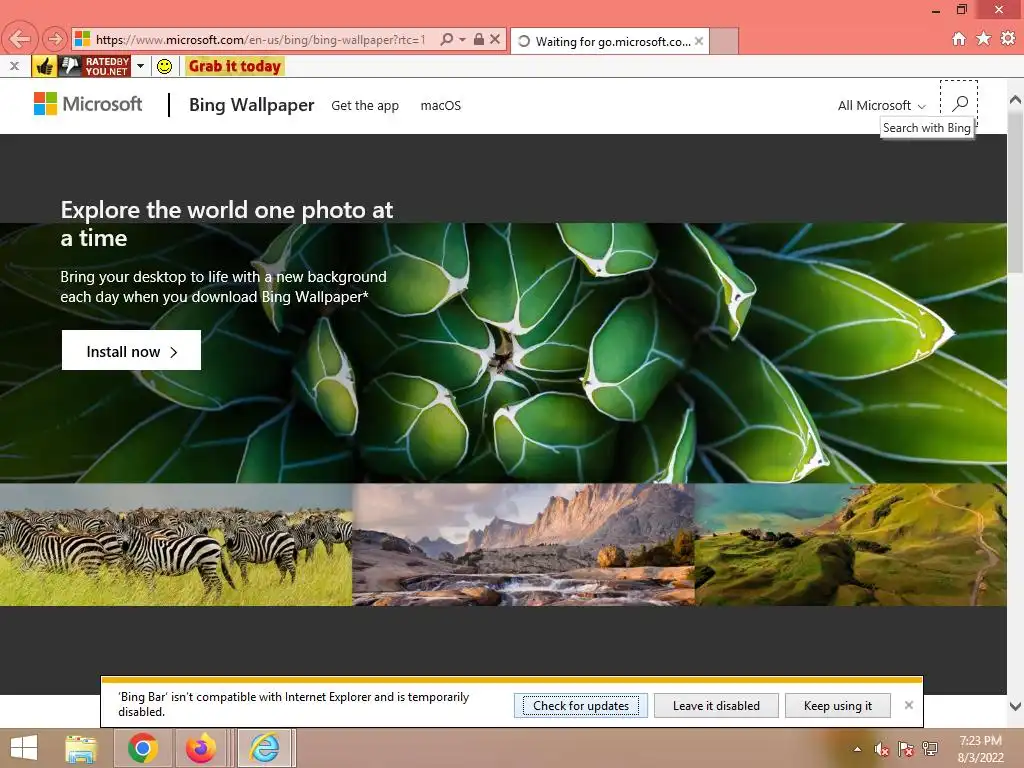The height and width of the screenshot is (768, 1024).
Task: Click the address bar URL field
Action: (260, 40)
